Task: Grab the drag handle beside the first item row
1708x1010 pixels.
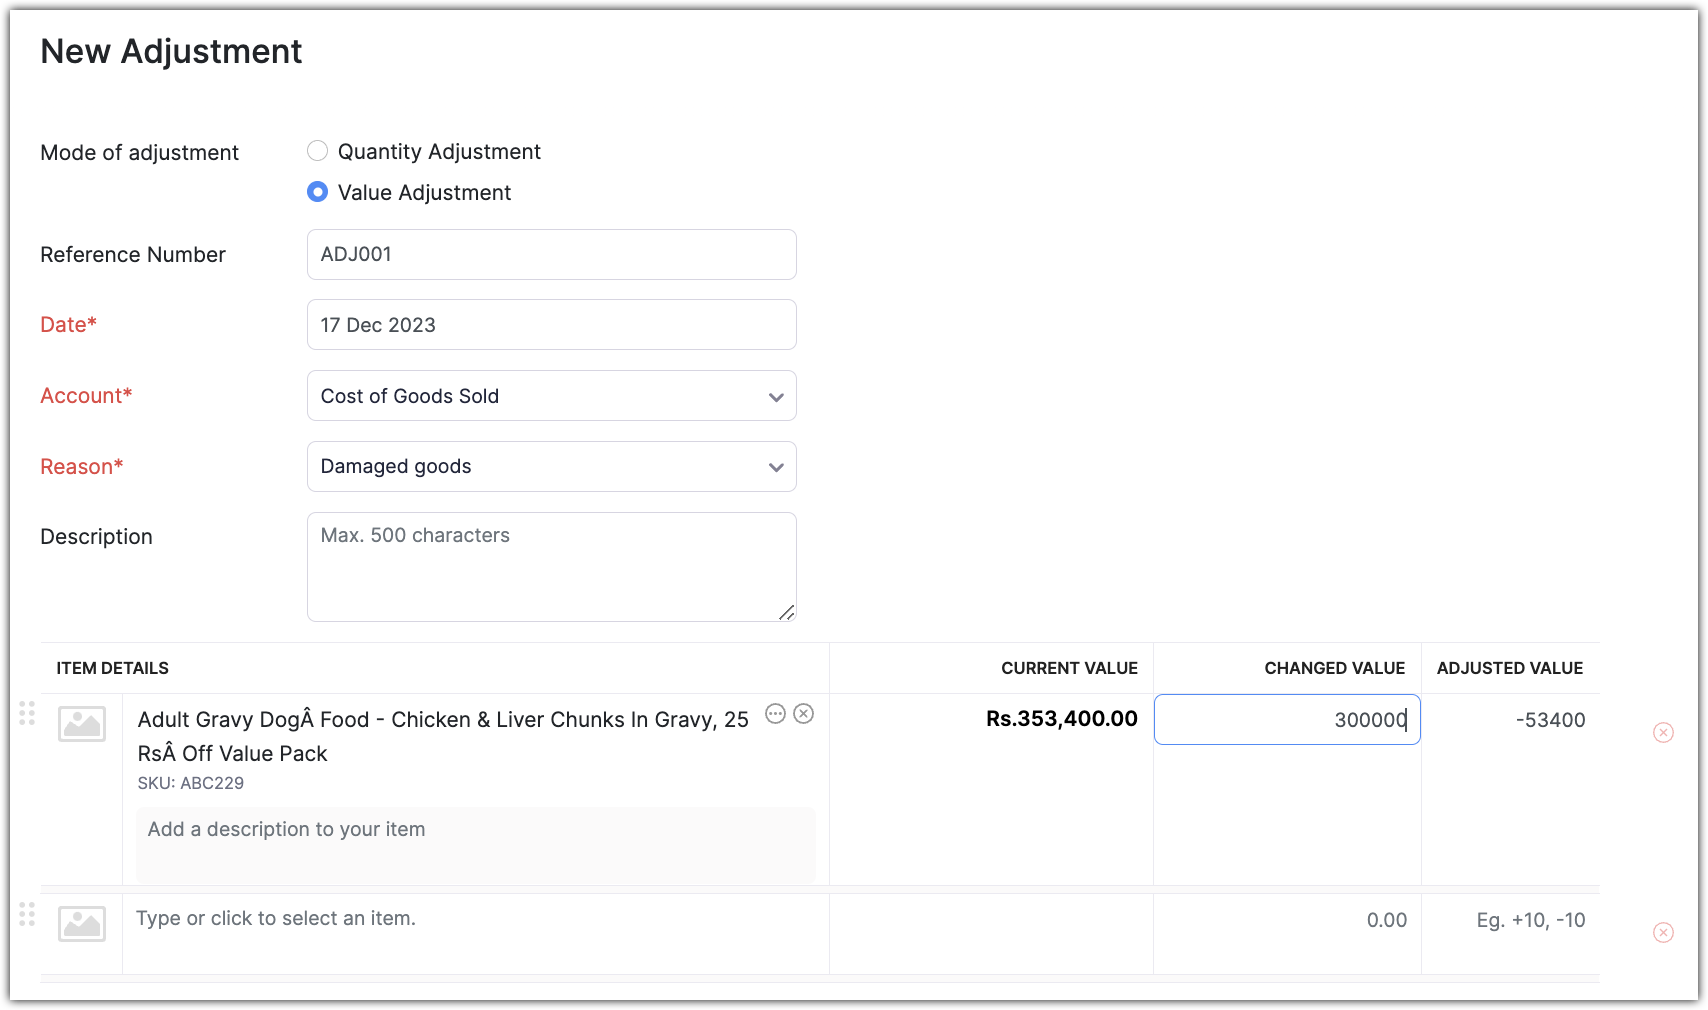Action: pos(28,714)
